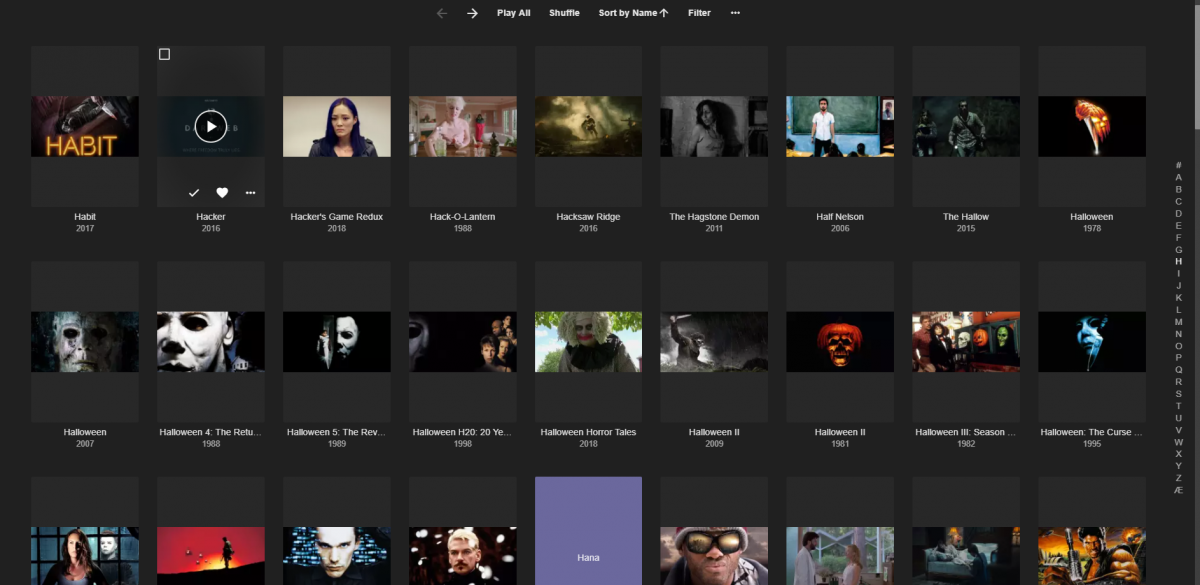Open The Hagstone Demon poster

click(714, 126)
